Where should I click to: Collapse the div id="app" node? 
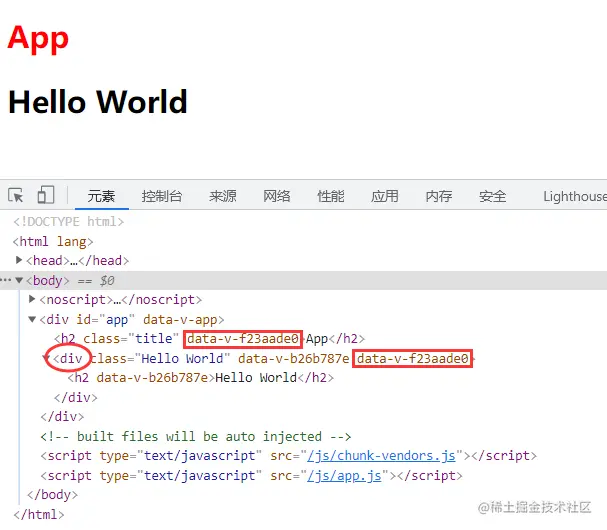coord(32,319)
